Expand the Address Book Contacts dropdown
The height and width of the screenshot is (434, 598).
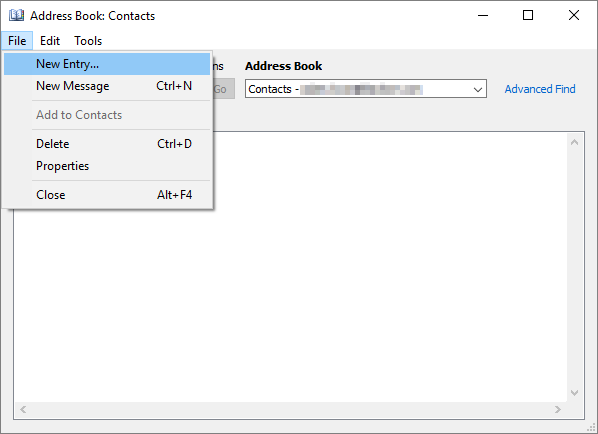(x=477, y=89)
